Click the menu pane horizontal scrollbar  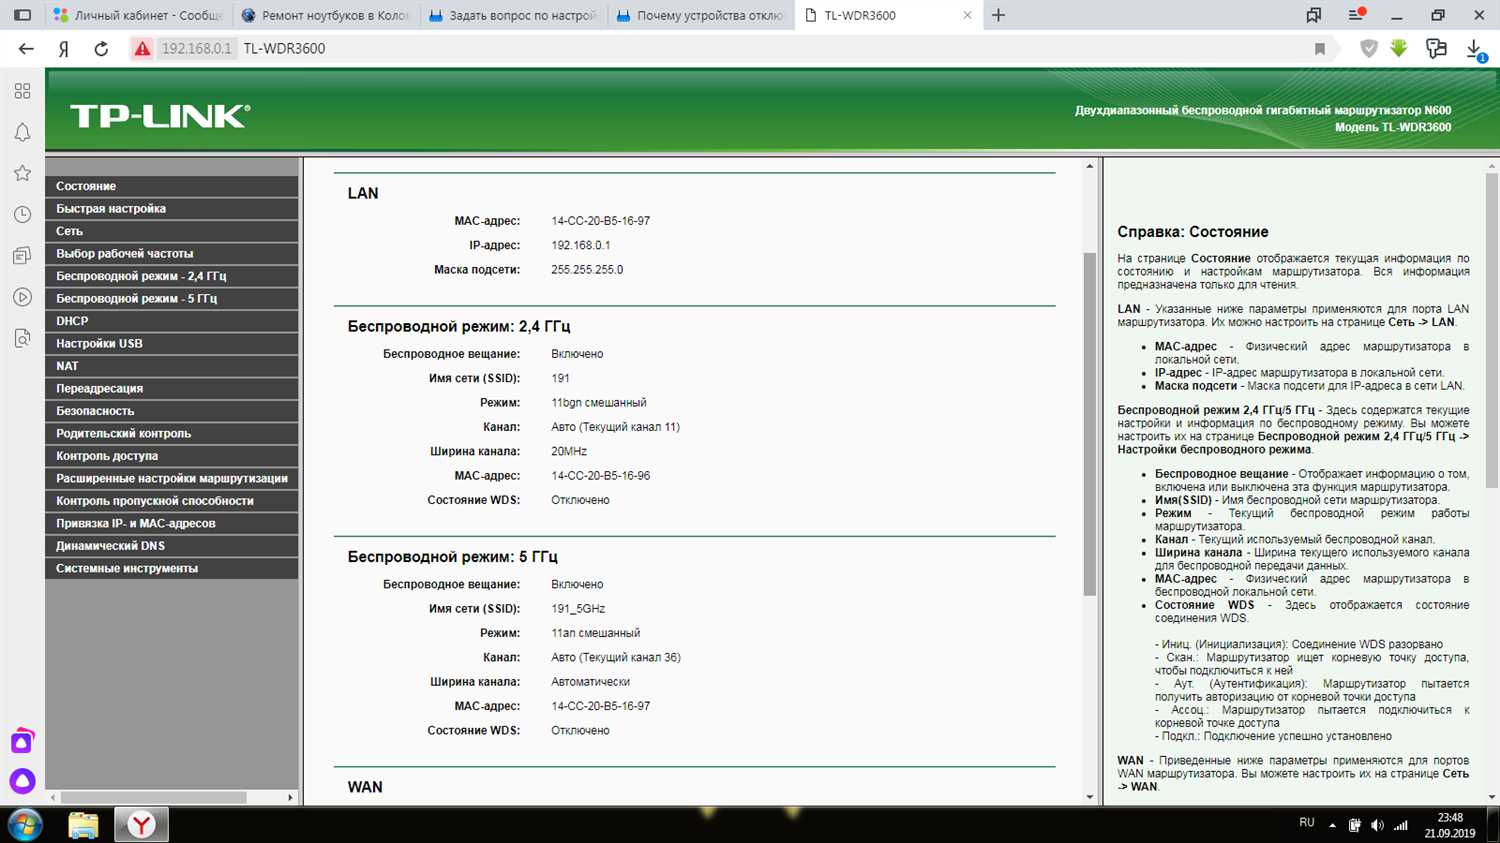[154, 797]
